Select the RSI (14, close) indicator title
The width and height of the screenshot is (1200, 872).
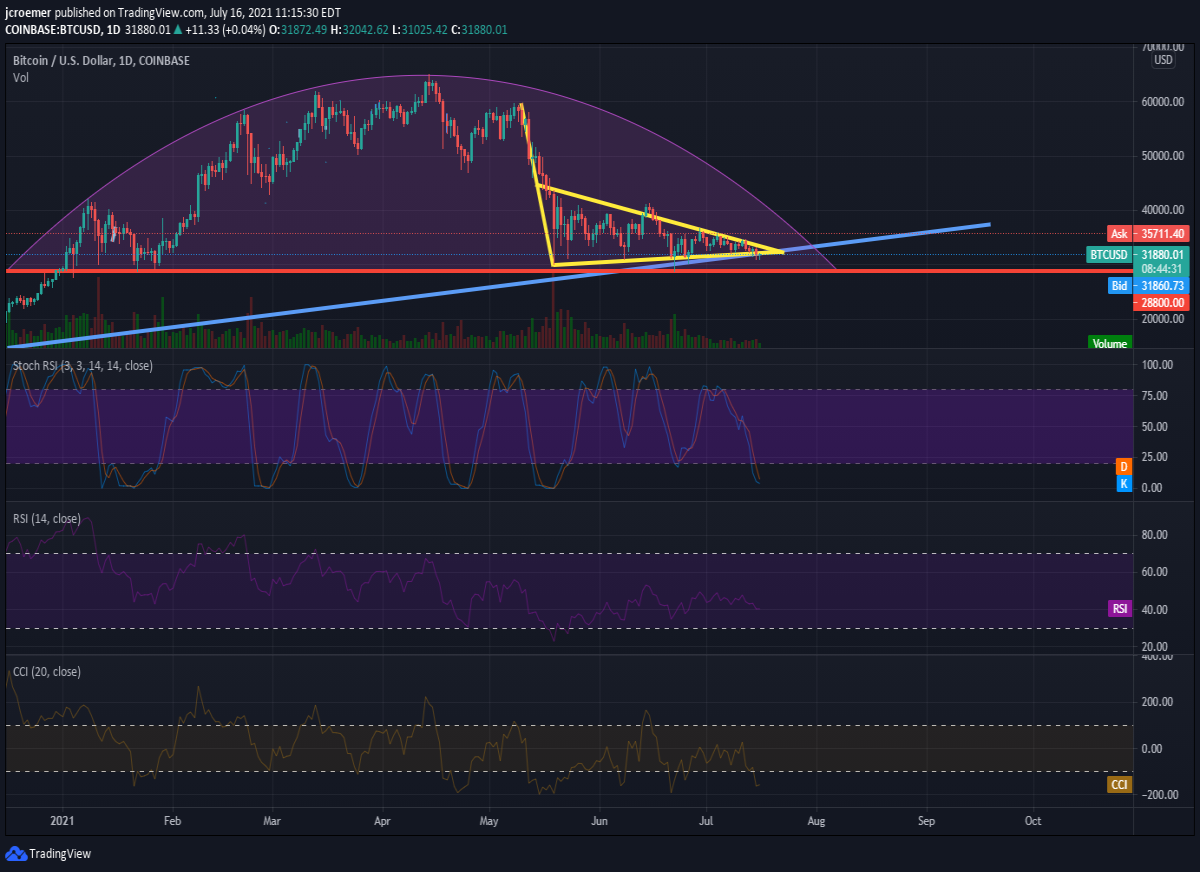tap(47, 518)
